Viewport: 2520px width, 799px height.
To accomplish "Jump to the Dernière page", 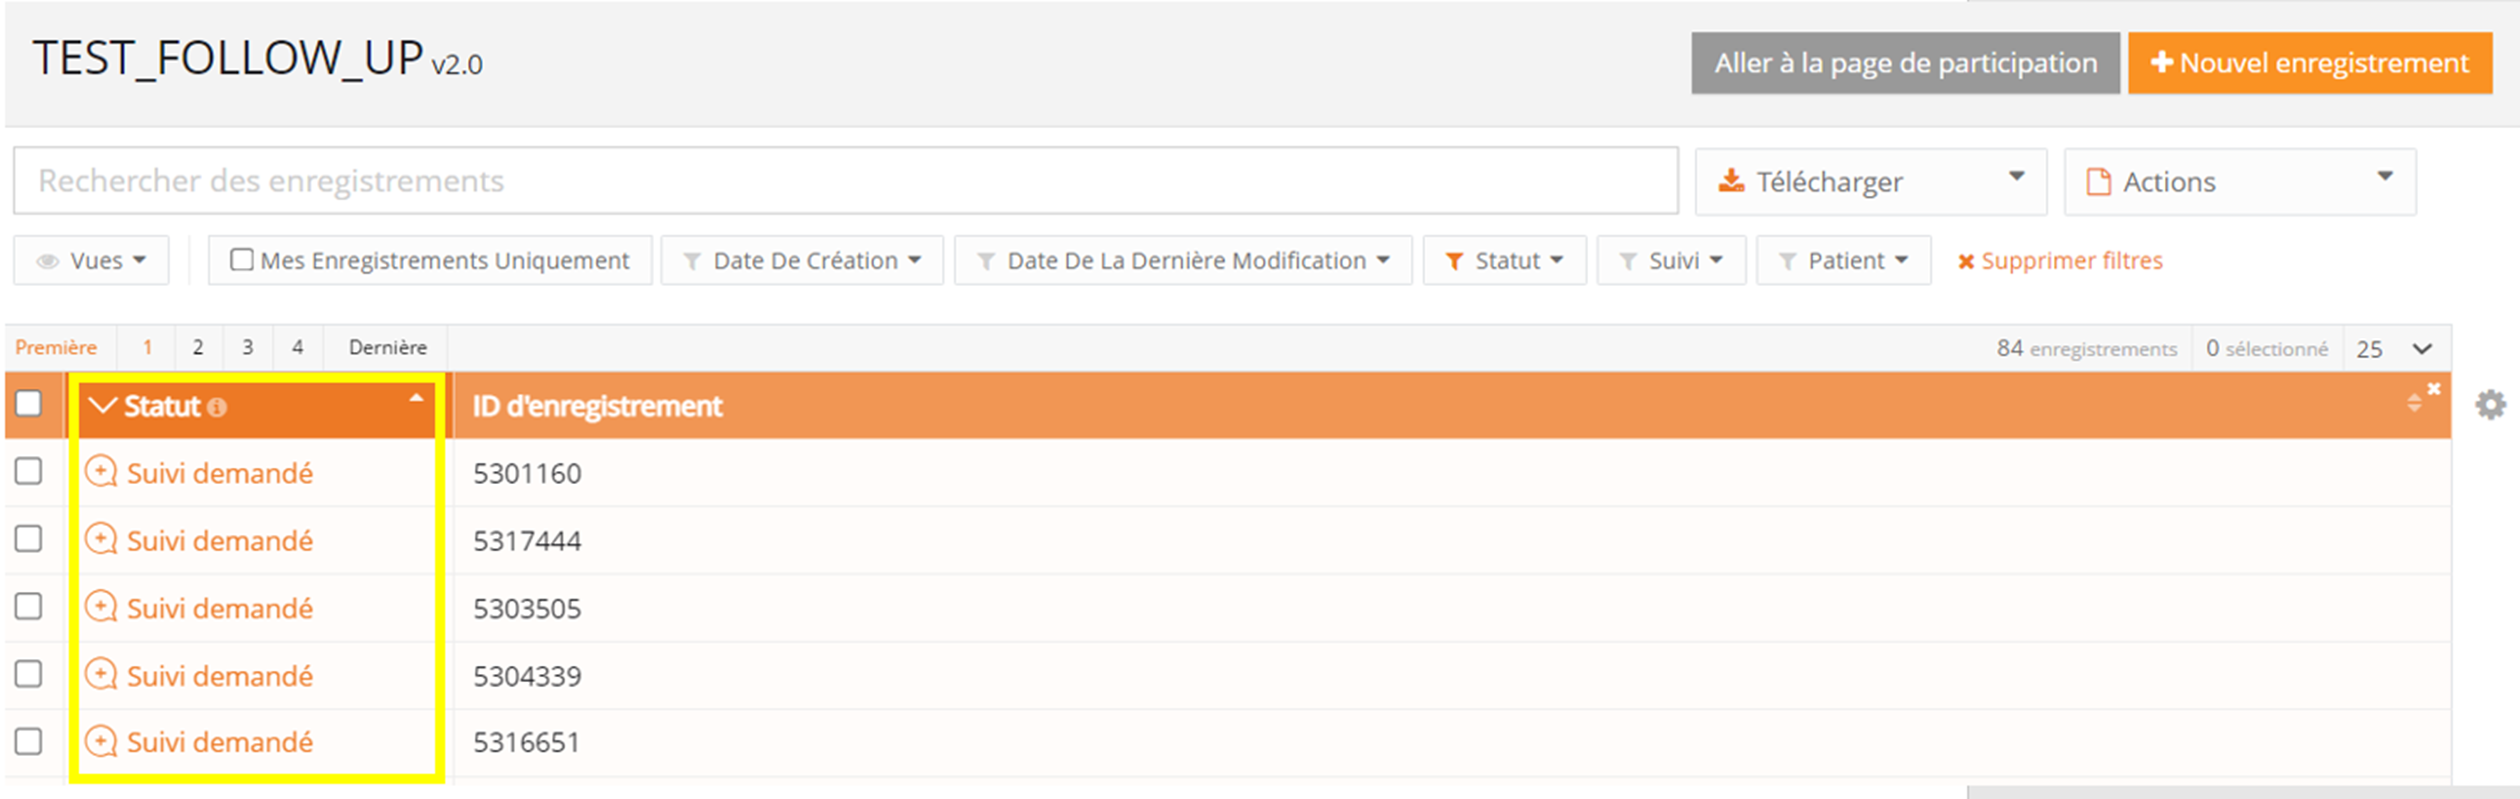I will tap(387, 347).
